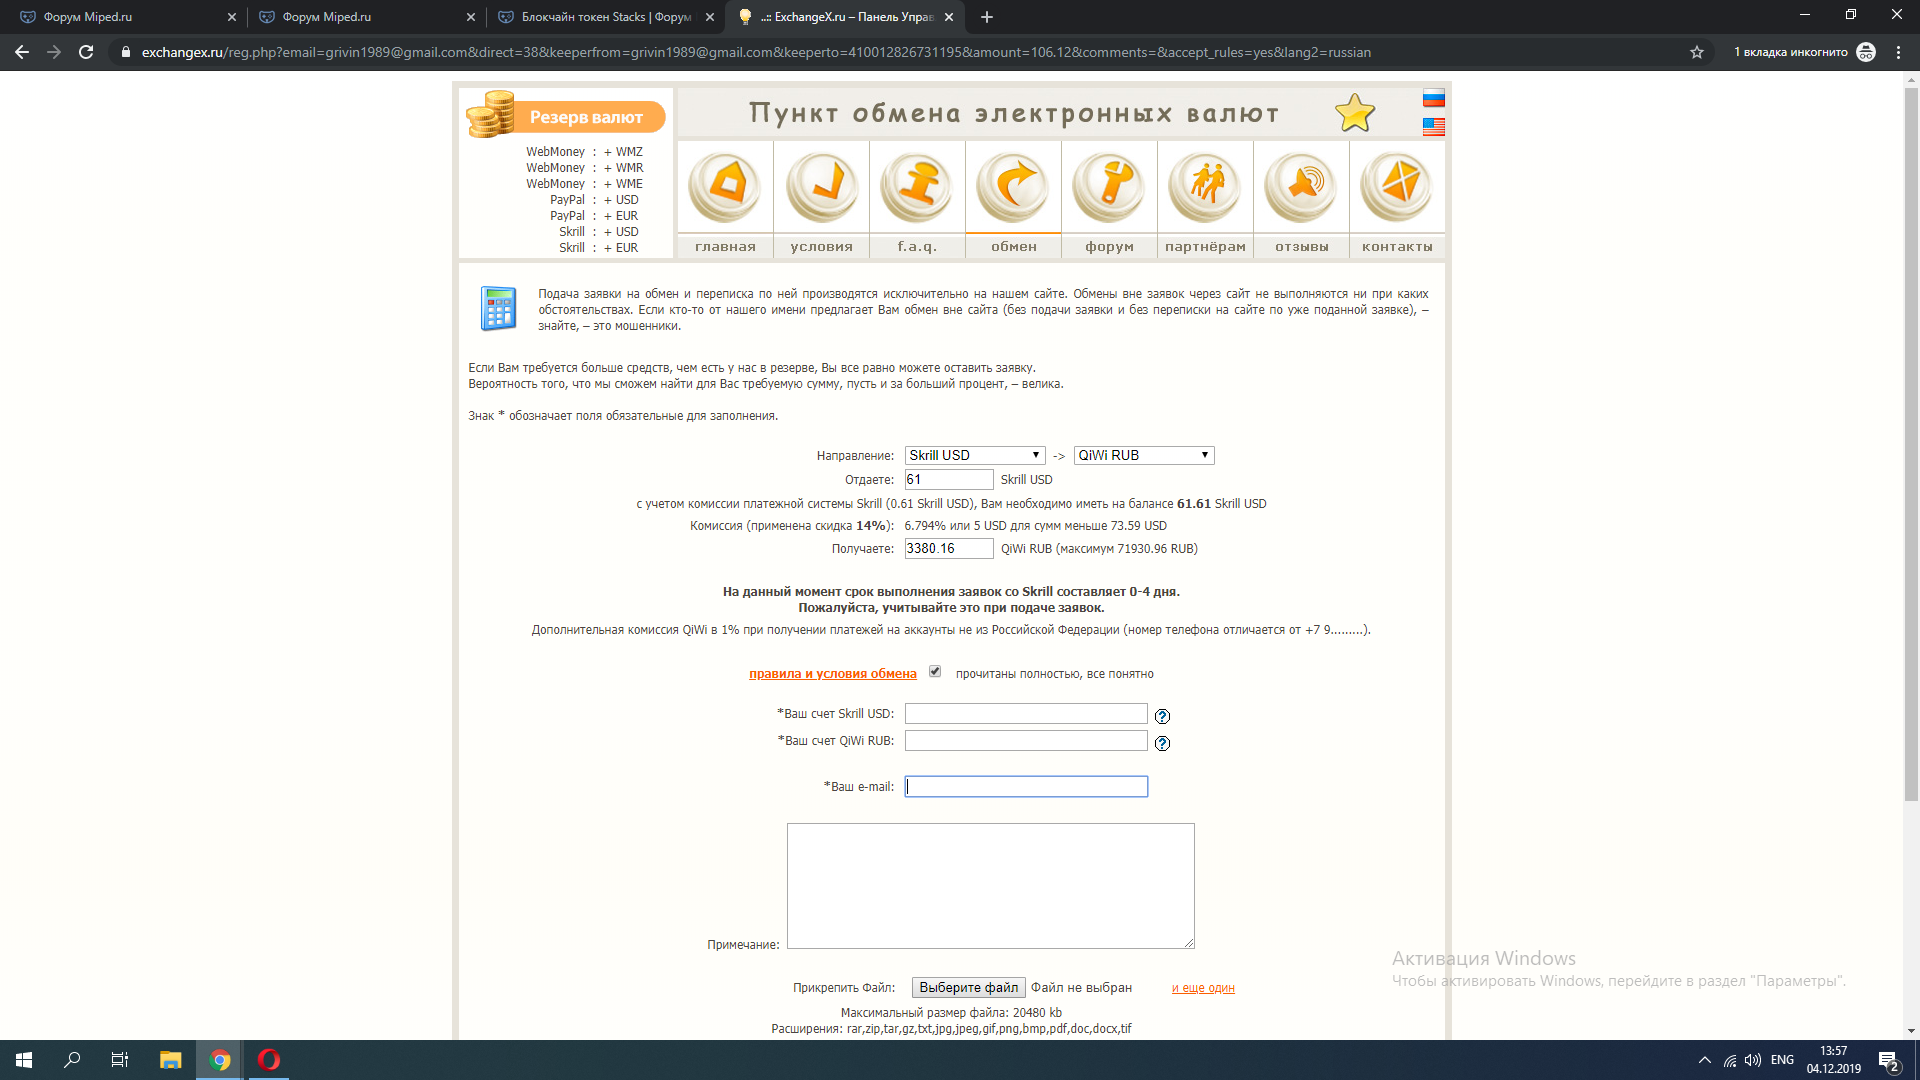Open the отзывы megaphone icon
Screen dimensions: 1920x1080
coord(1301,187)
